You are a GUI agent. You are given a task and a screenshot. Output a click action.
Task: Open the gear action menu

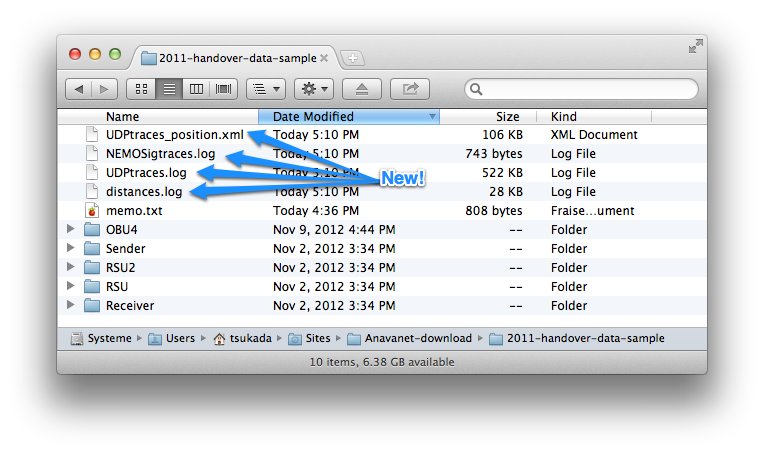tap(314, 89)
